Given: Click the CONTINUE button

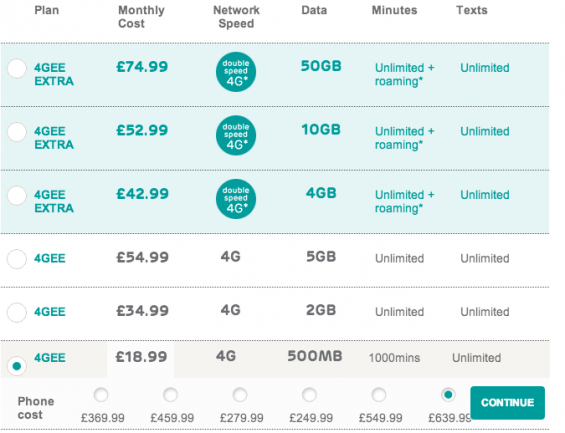Looking at the screenshot, I should [507, 403].
